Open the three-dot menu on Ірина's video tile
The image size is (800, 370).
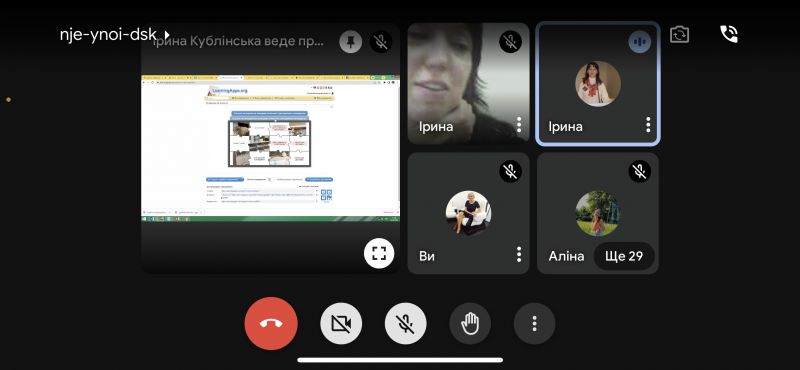pos(518,125)
